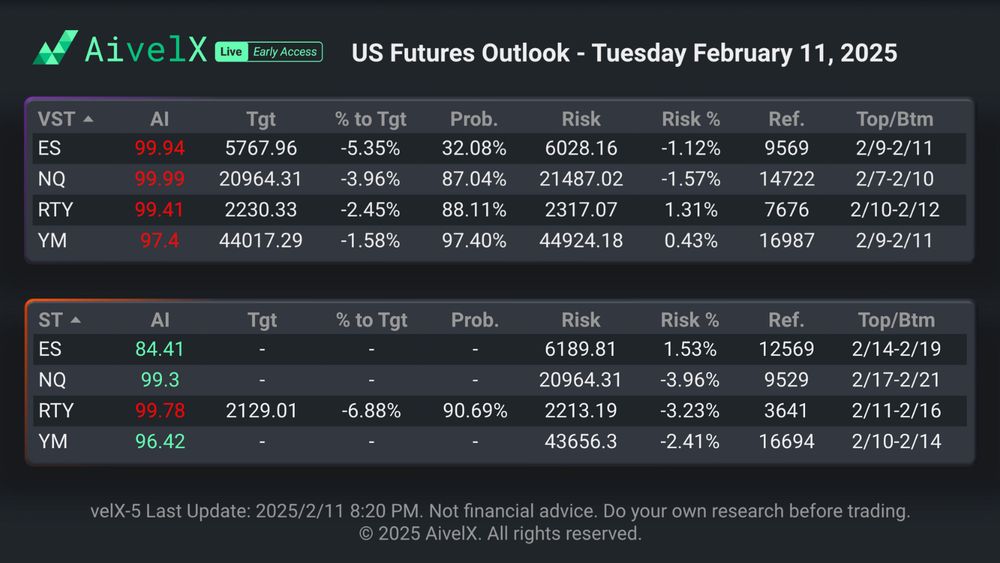
Task: Click the AivelX logo icon
Action: click(x=55, y=48)
